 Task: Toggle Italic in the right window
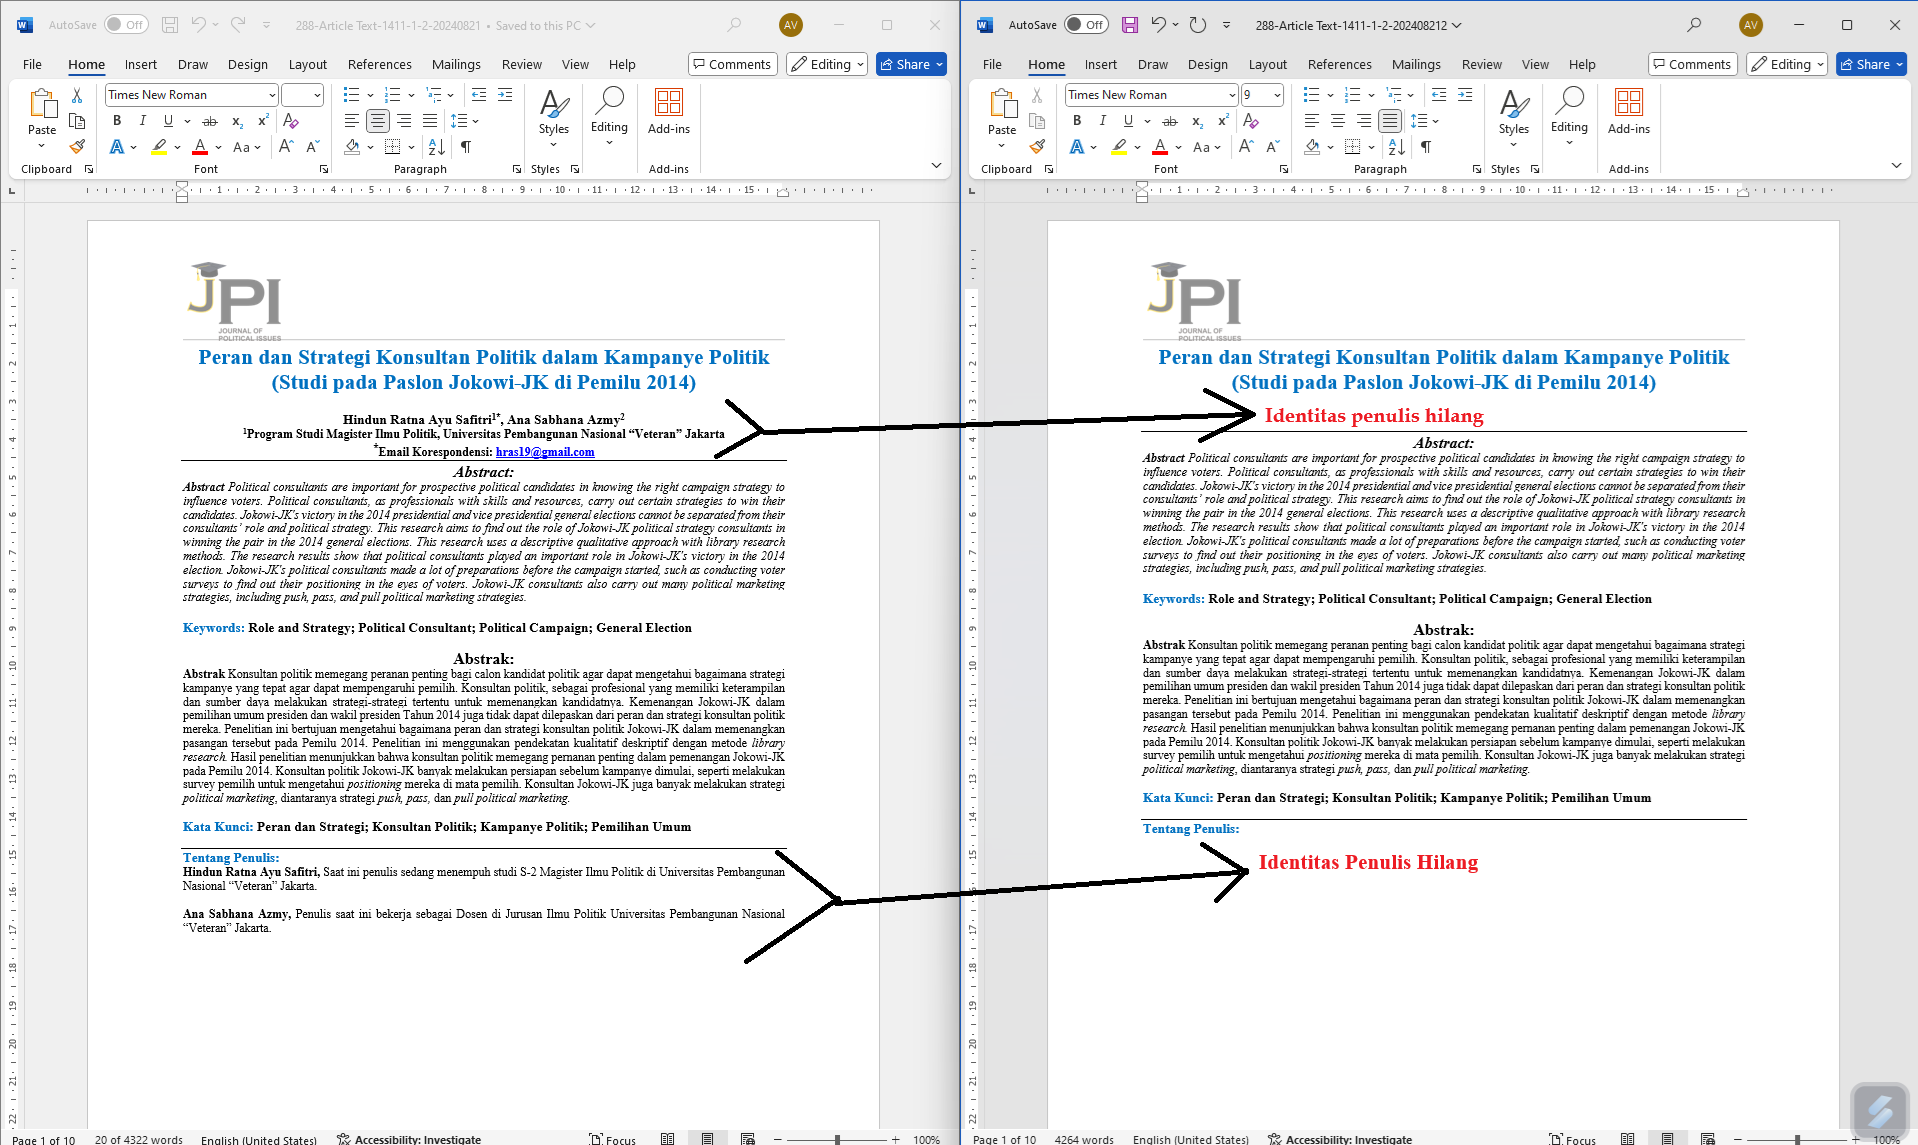1102,121
